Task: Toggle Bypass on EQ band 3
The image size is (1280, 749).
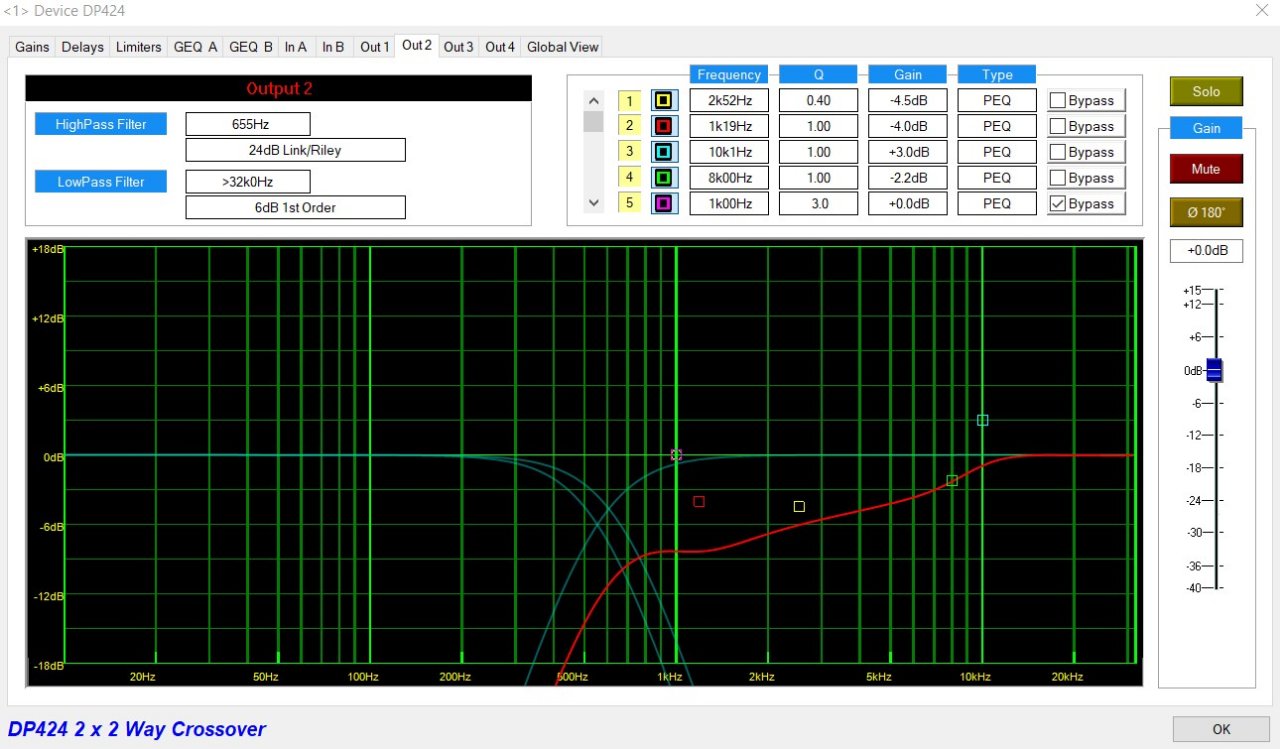Action: 1057,152
